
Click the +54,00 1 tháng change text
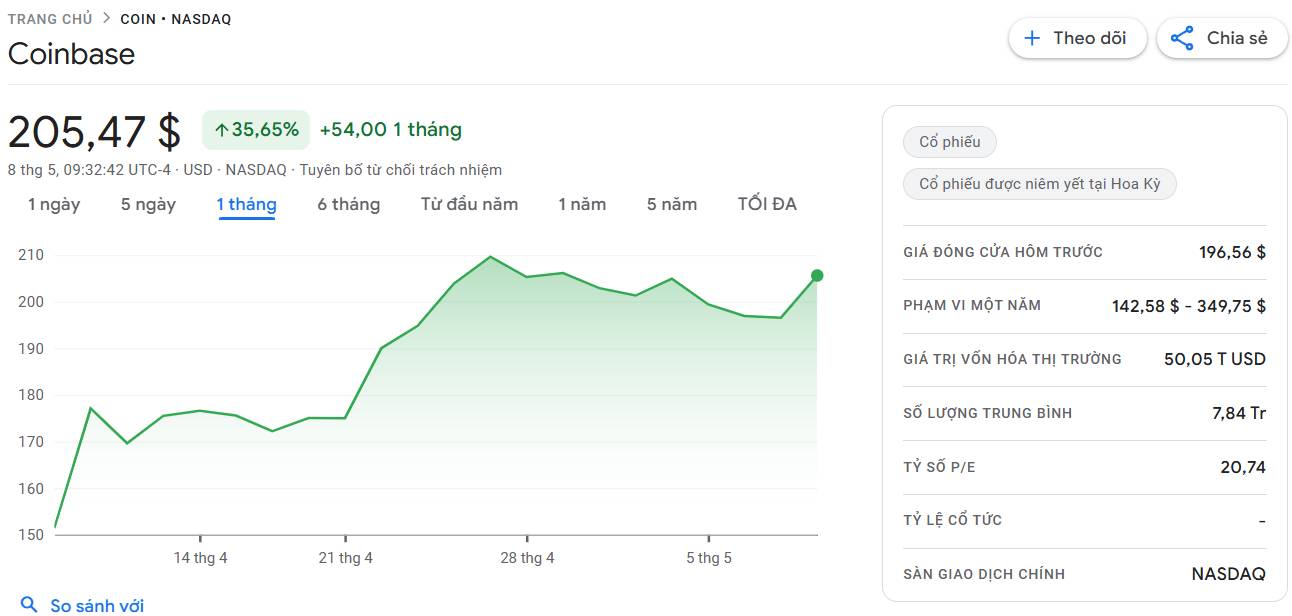point(391,129)
